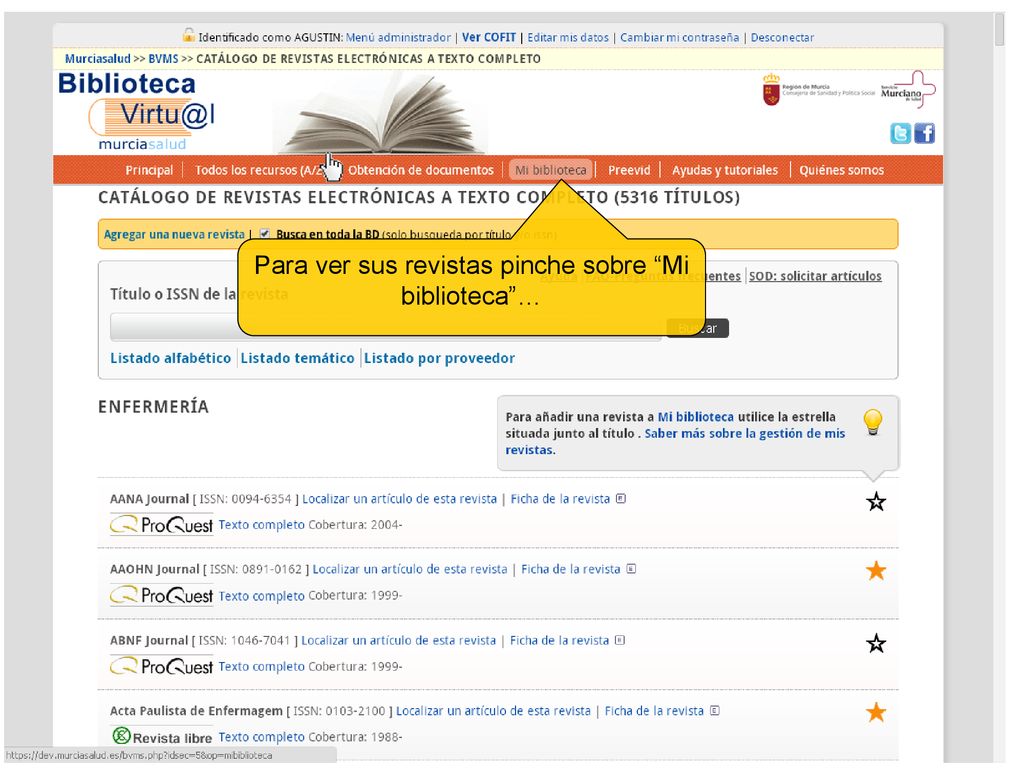Open Texto completo for AANA Journal

point(262,524)
